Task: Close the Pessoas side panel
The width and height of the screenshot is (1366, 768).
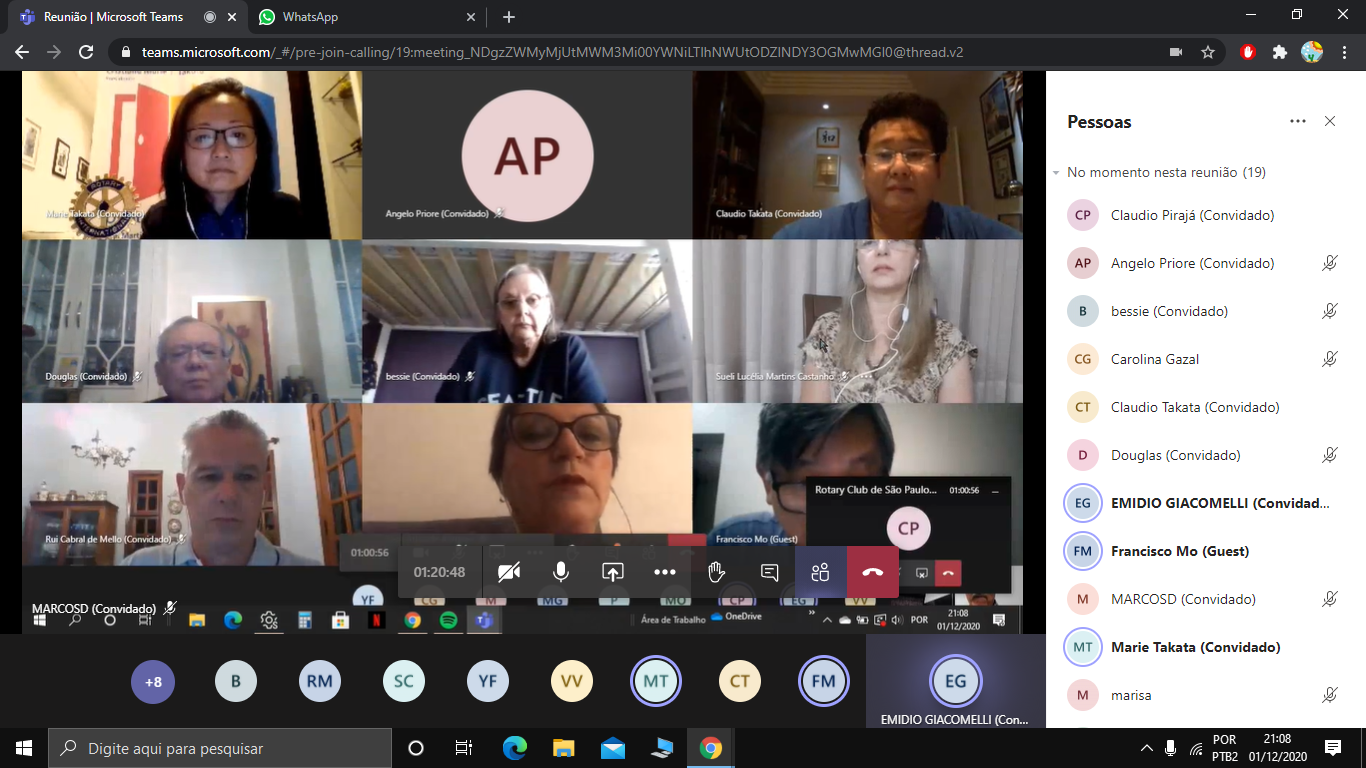Action: [x=1330, y=121]
